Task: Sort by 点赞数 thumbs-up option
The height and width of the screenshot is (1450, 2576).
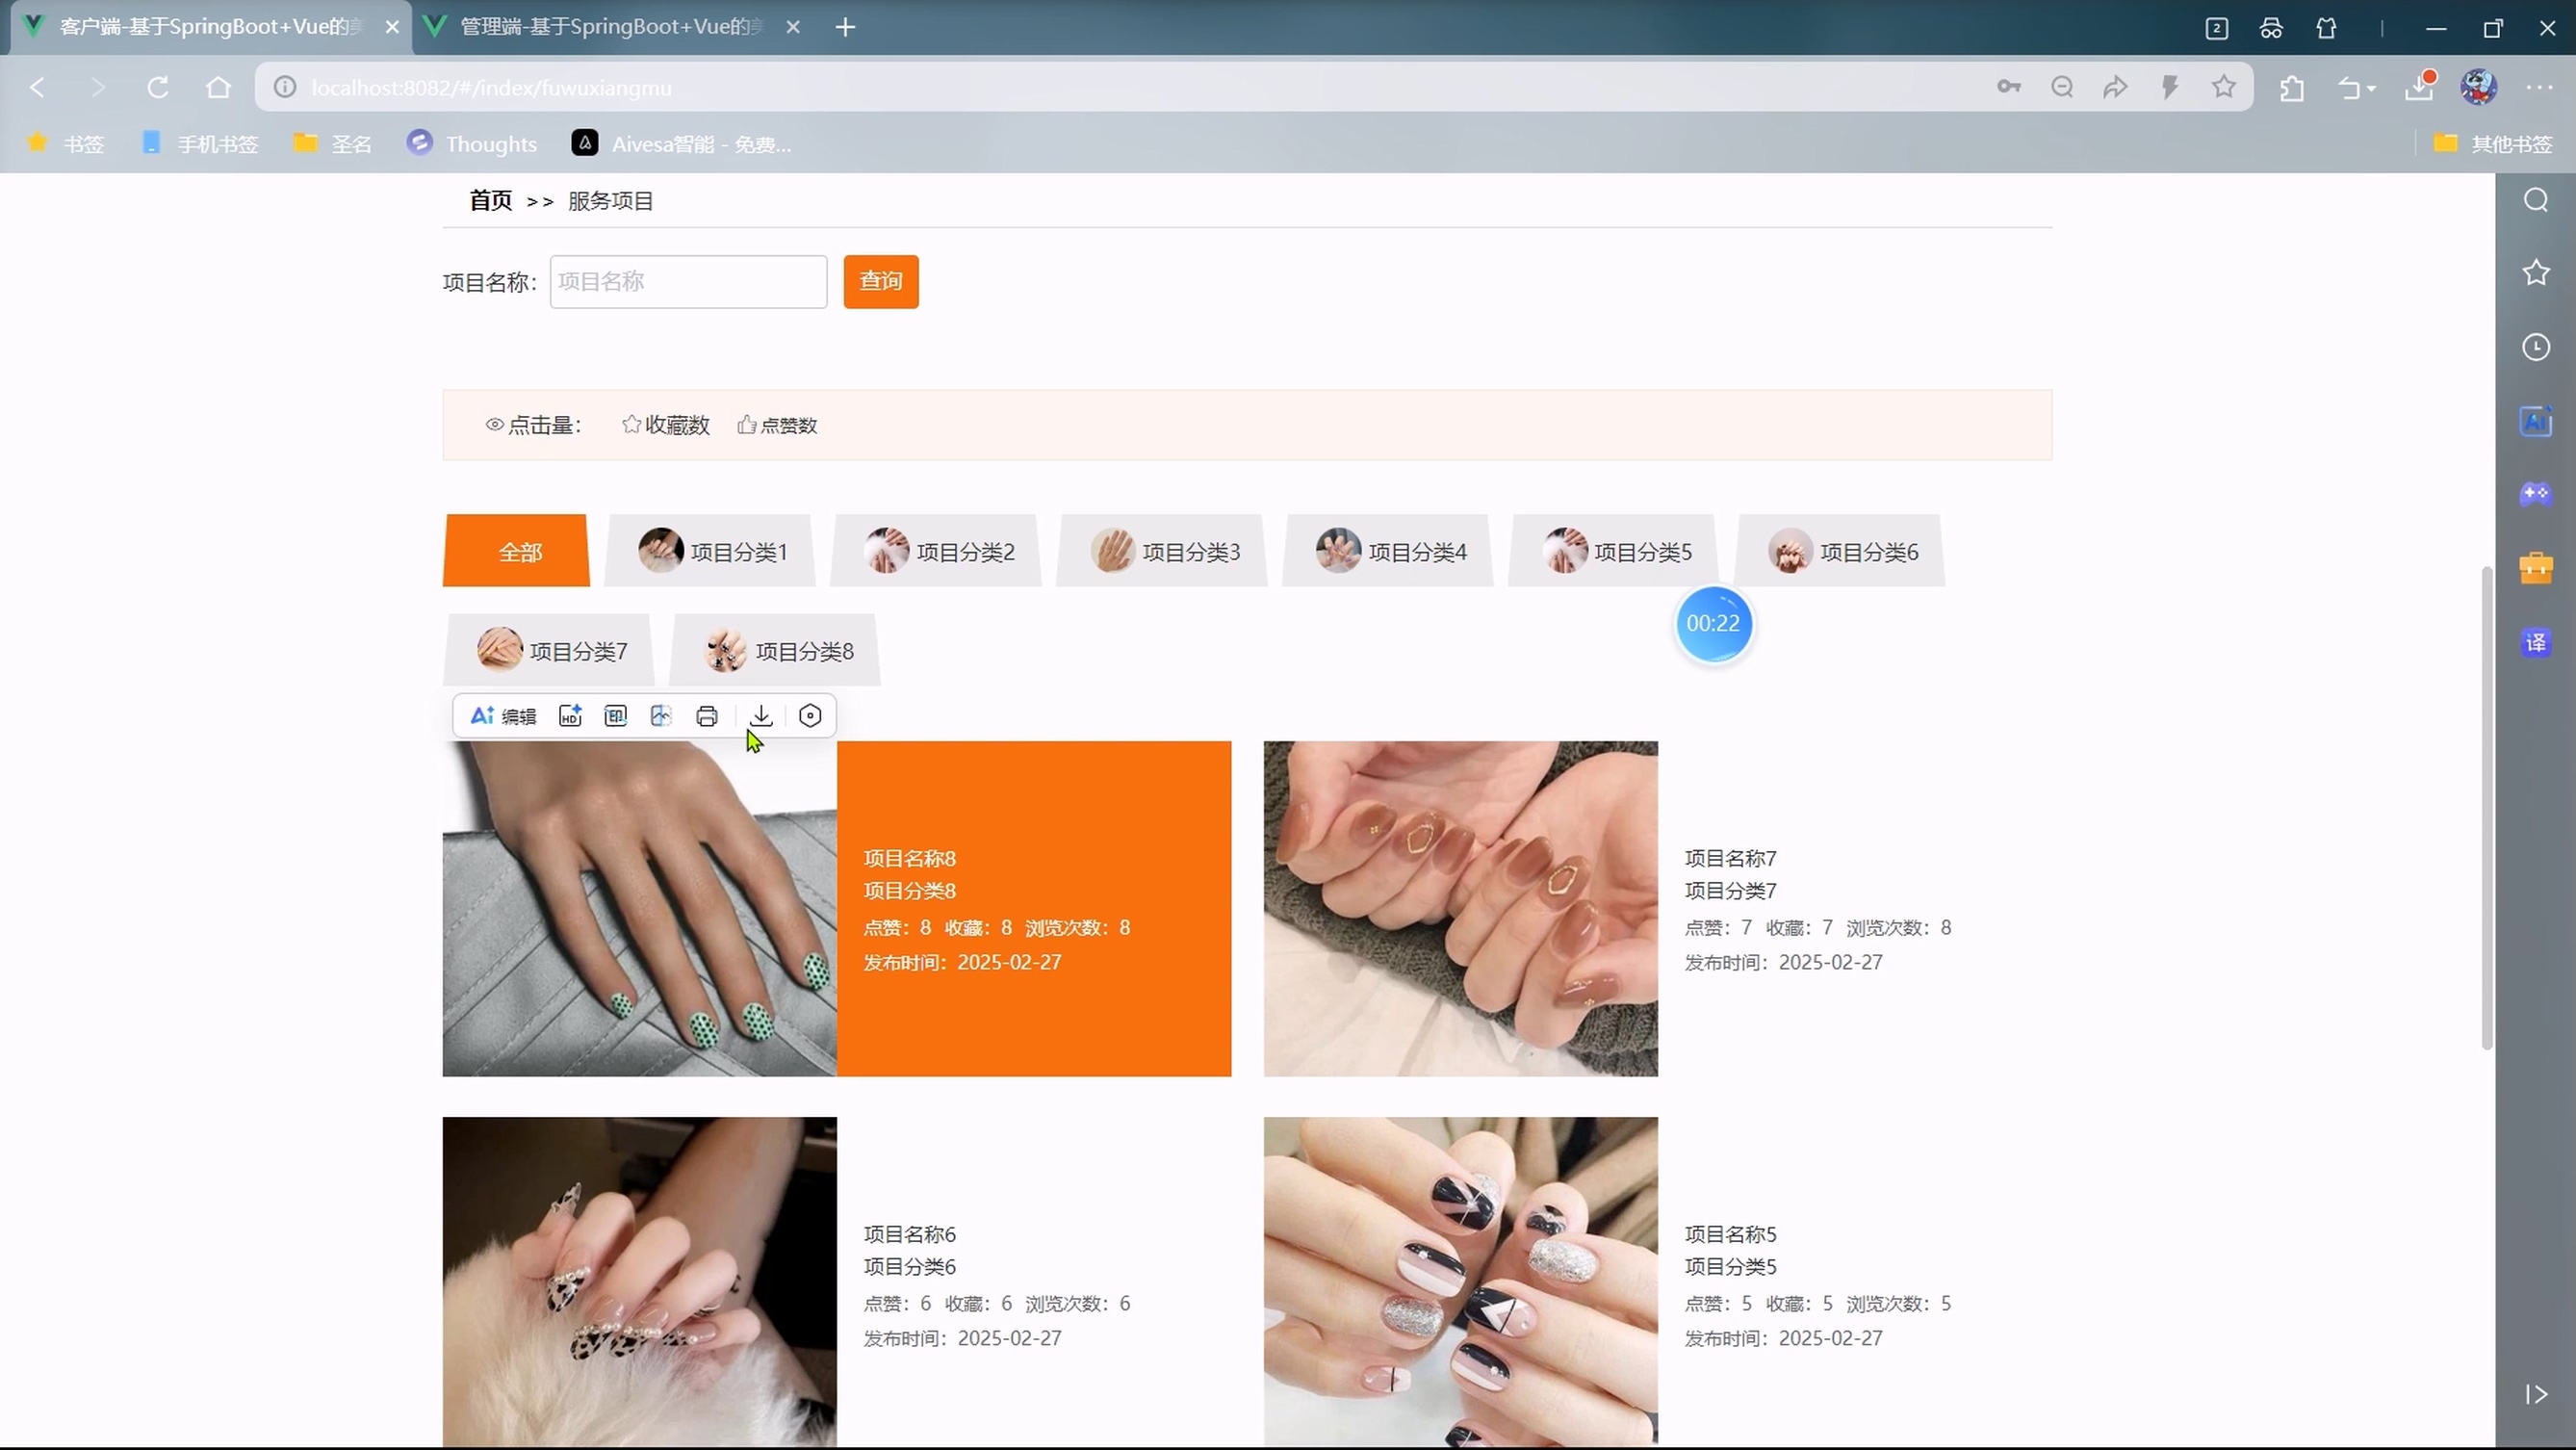Action: (778, 425)
